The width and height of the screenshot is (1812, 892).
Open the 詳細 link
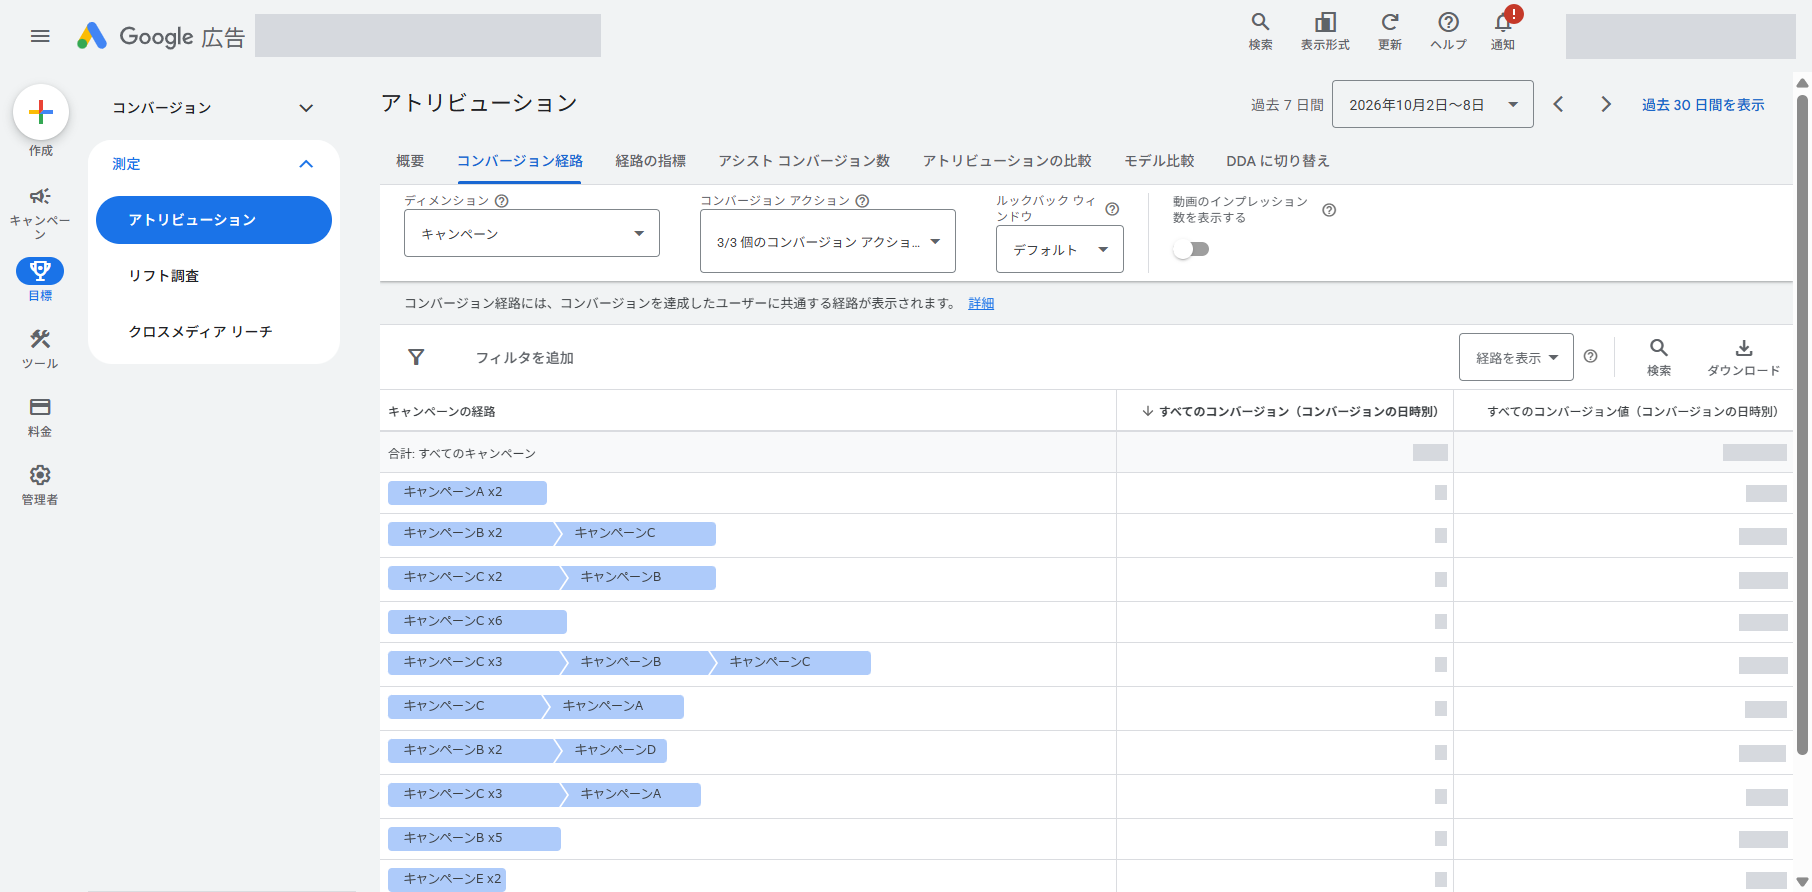tap(981, 303)
